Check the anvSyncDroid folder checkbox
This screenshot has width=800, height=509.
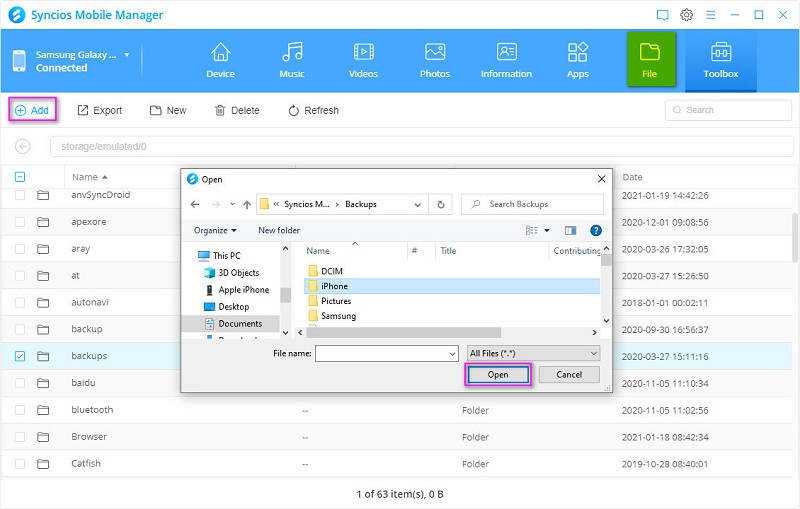pyautogui.click(x=20, y=195)
